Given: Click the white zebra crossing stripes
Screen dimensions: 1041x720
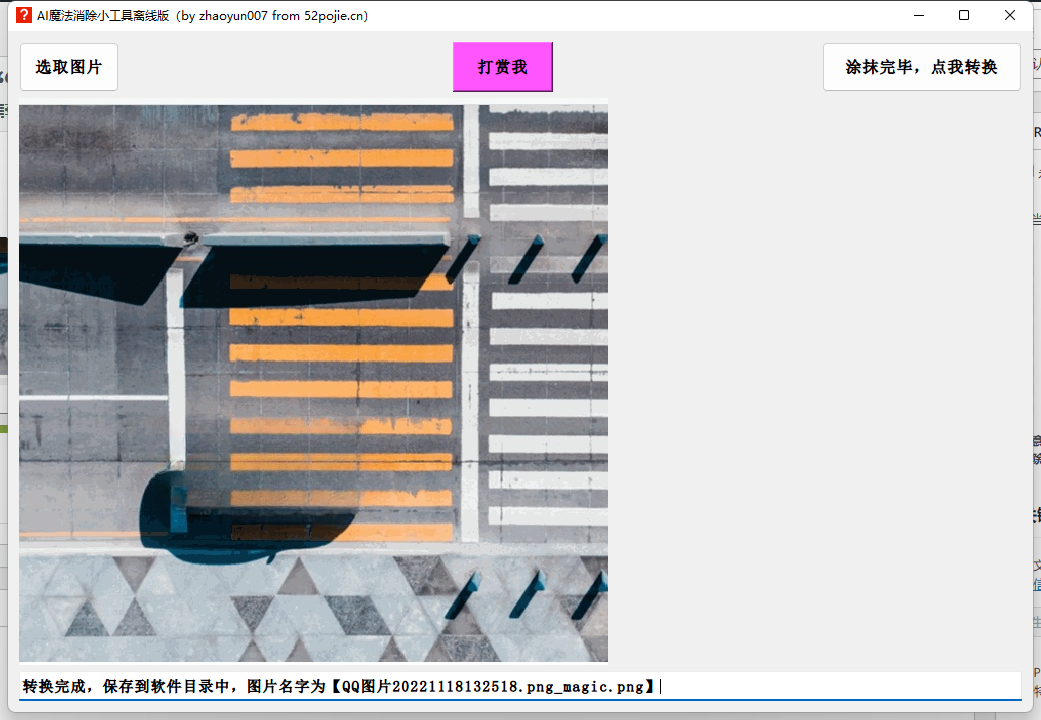Looking at the screenshot, I should [547, 370].
